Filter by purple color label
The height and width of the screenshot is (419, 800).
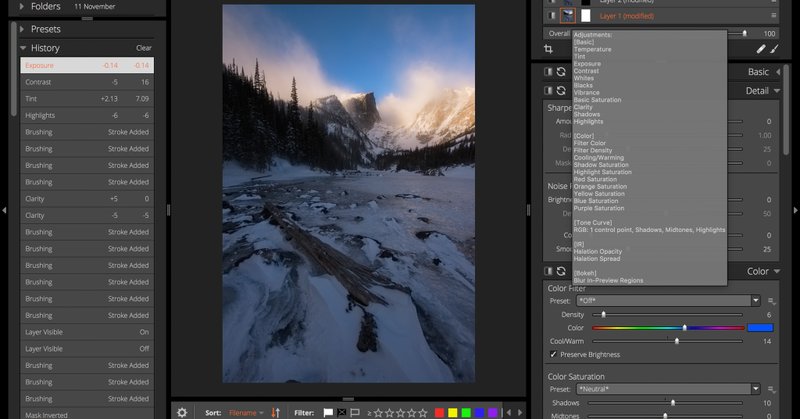point(492,412)
